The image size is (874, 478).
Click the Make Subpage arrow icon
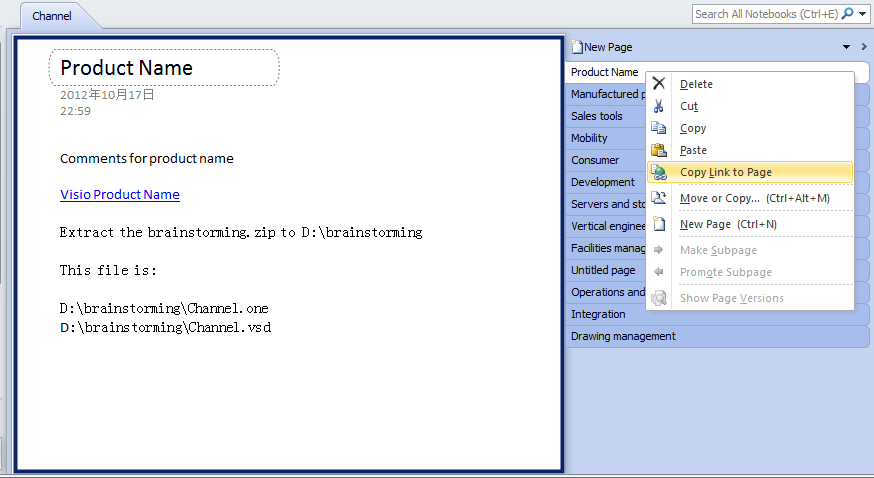click(659, 250)
